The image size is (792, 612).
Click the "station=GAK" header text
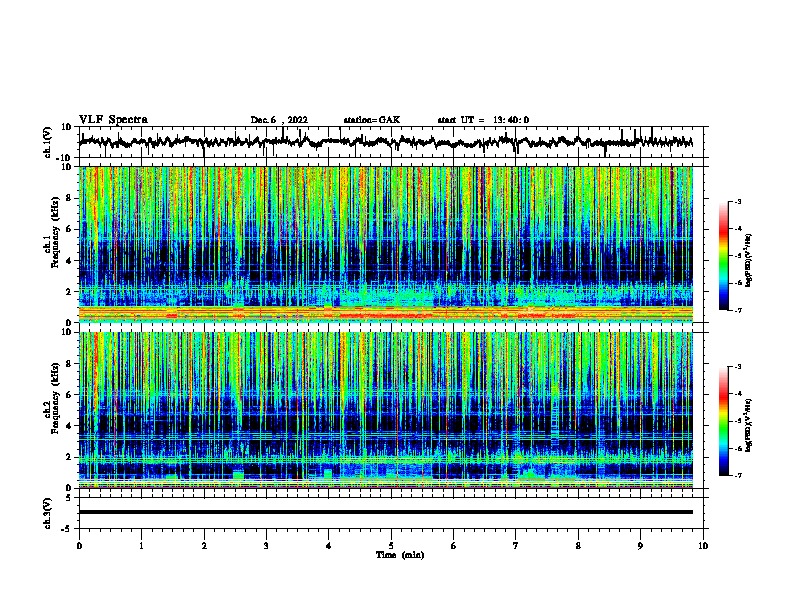372,120
